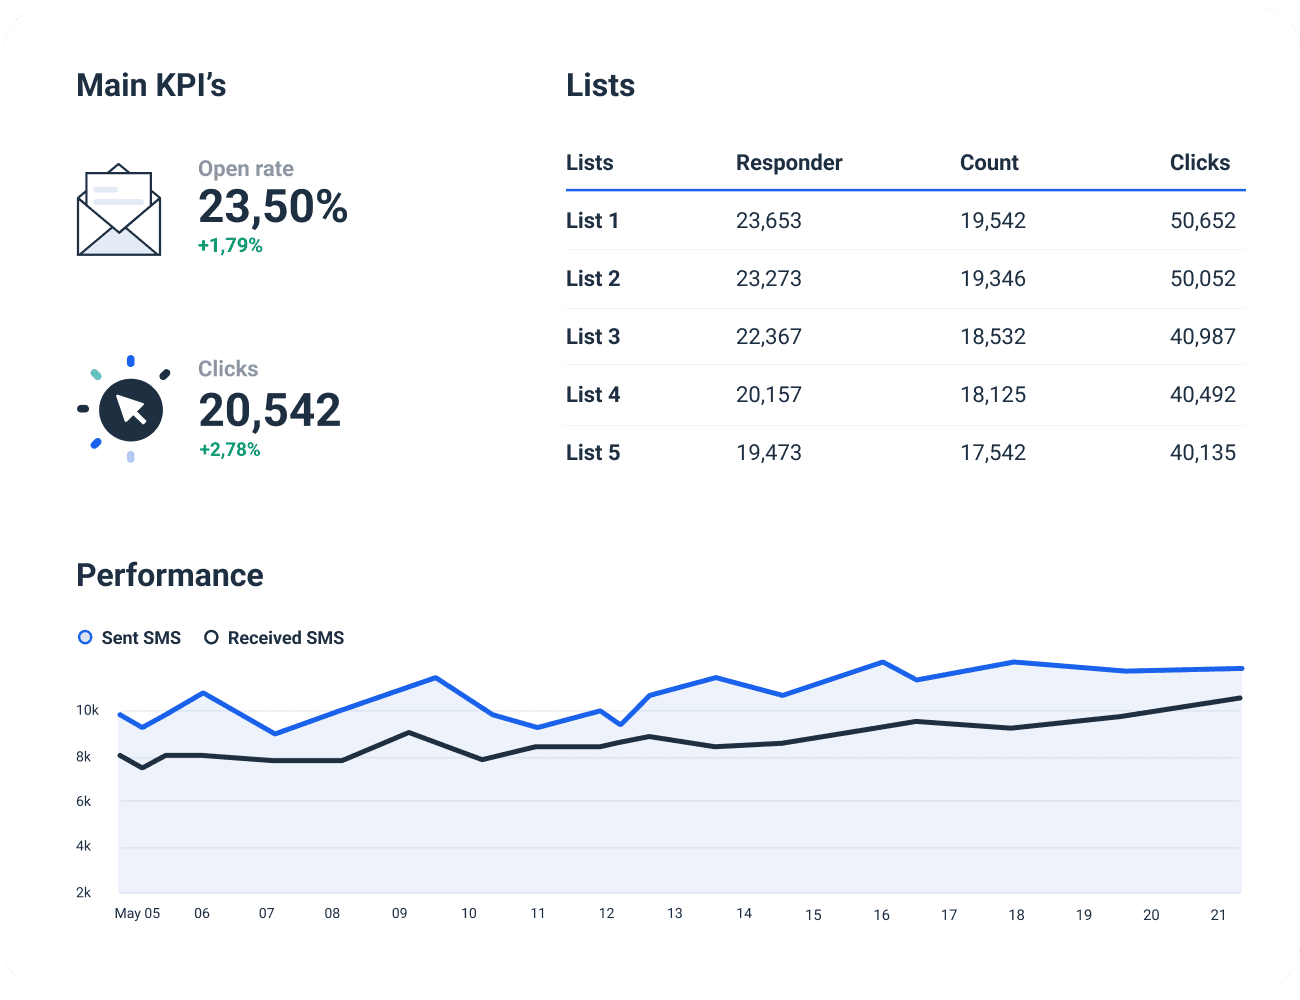Sort the table by Count column
This screenshot has width=1300, height=1000.
[x=989, y=162]
